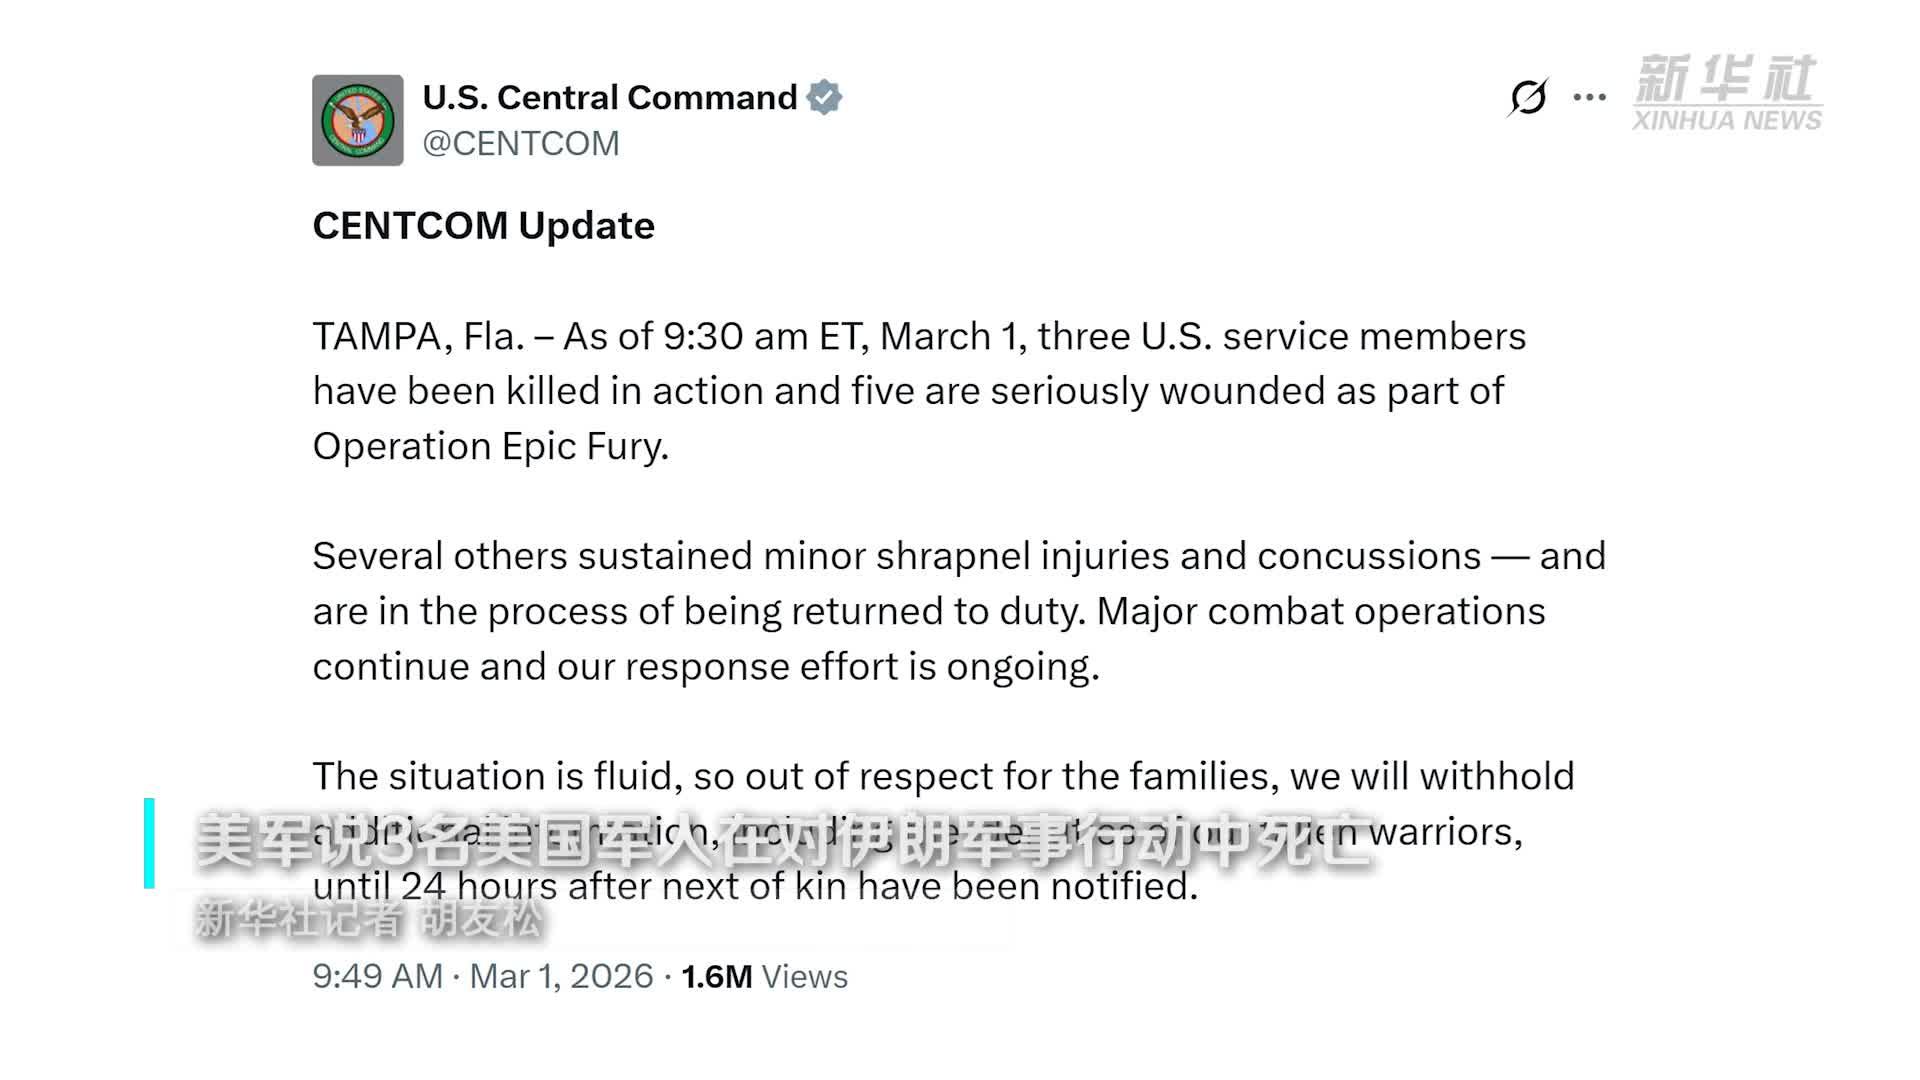The image size is (1920, 1080).
Task: Open the CENTCOM Update heading
Action: coord(484,225)
